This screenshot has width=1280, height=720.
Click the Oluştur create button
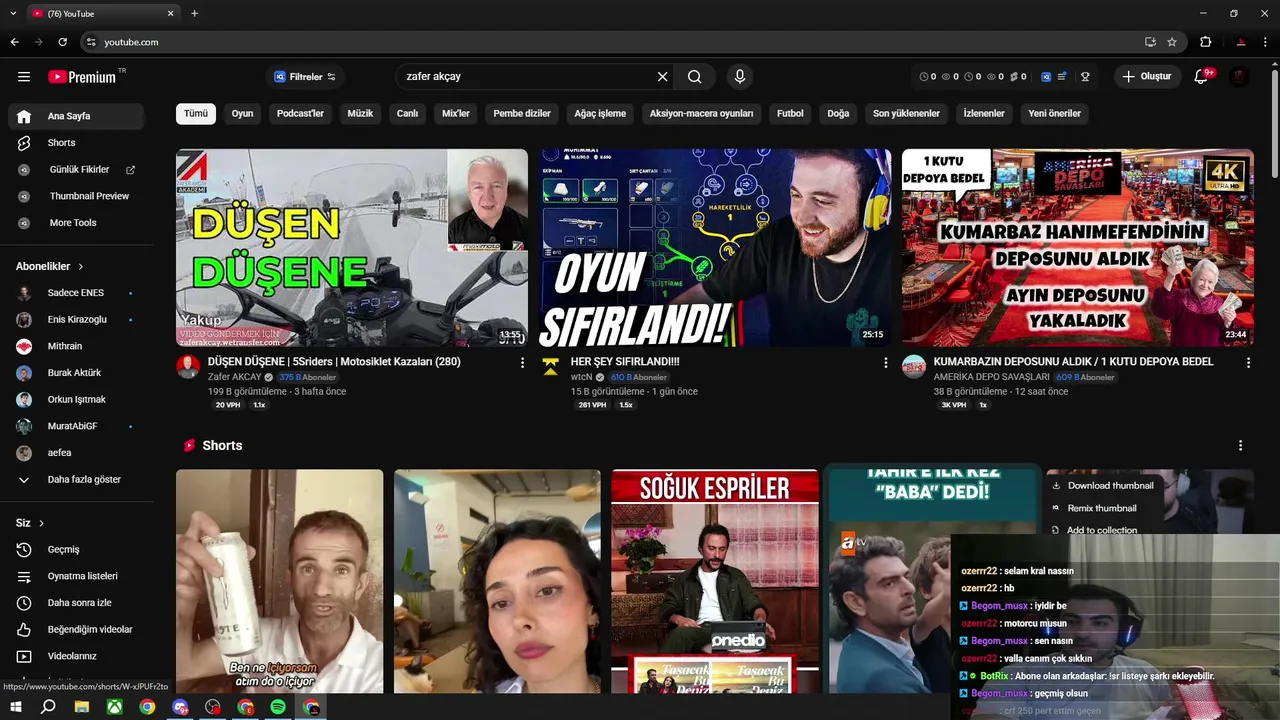point(1148,77)
